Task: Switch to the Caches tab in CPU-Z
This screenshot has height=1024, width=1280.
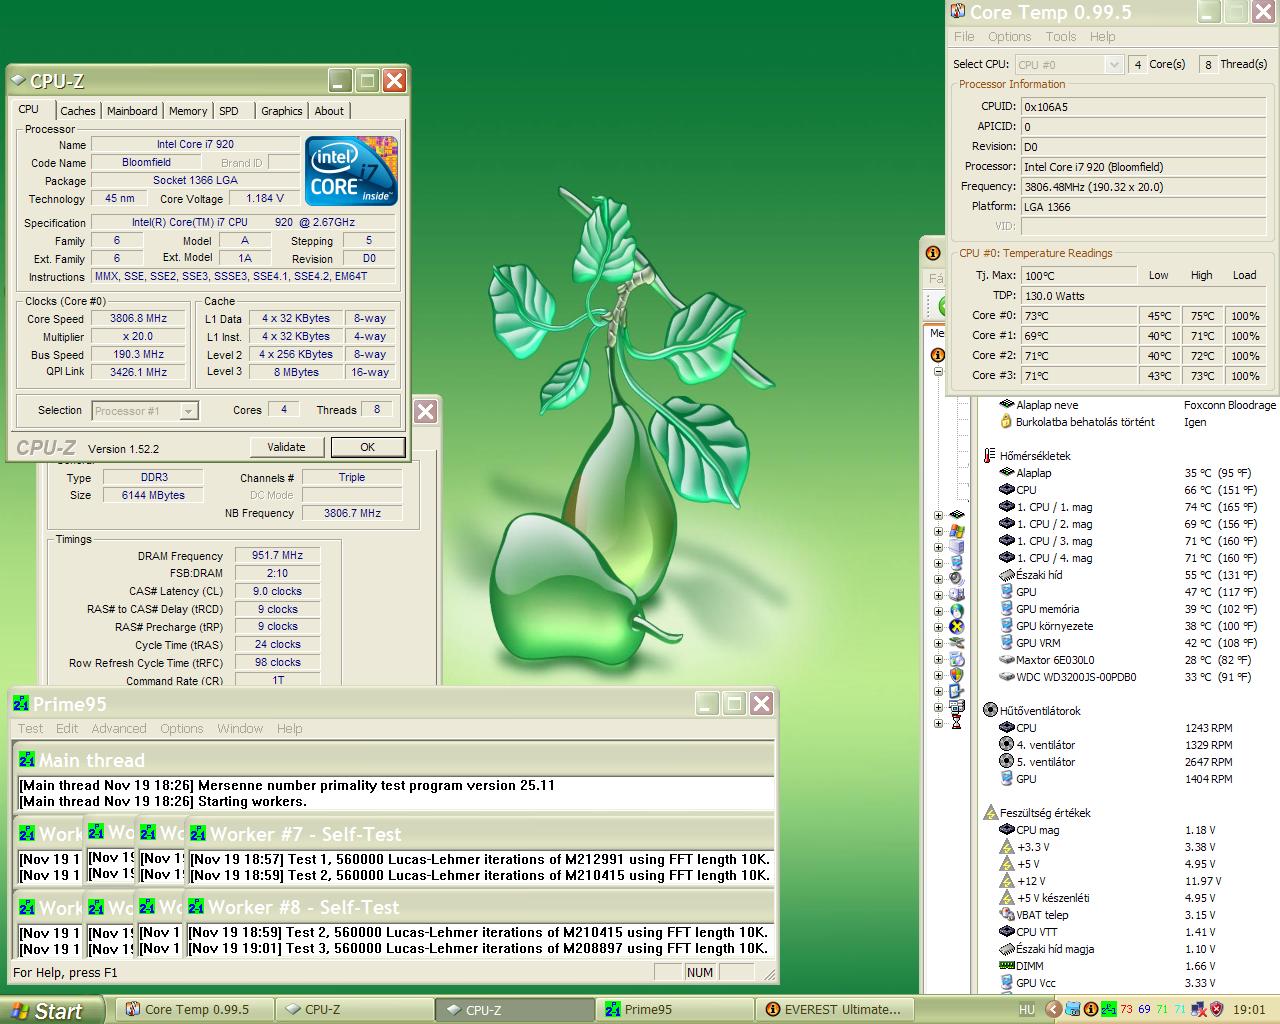Action: (x=77, y=111)
